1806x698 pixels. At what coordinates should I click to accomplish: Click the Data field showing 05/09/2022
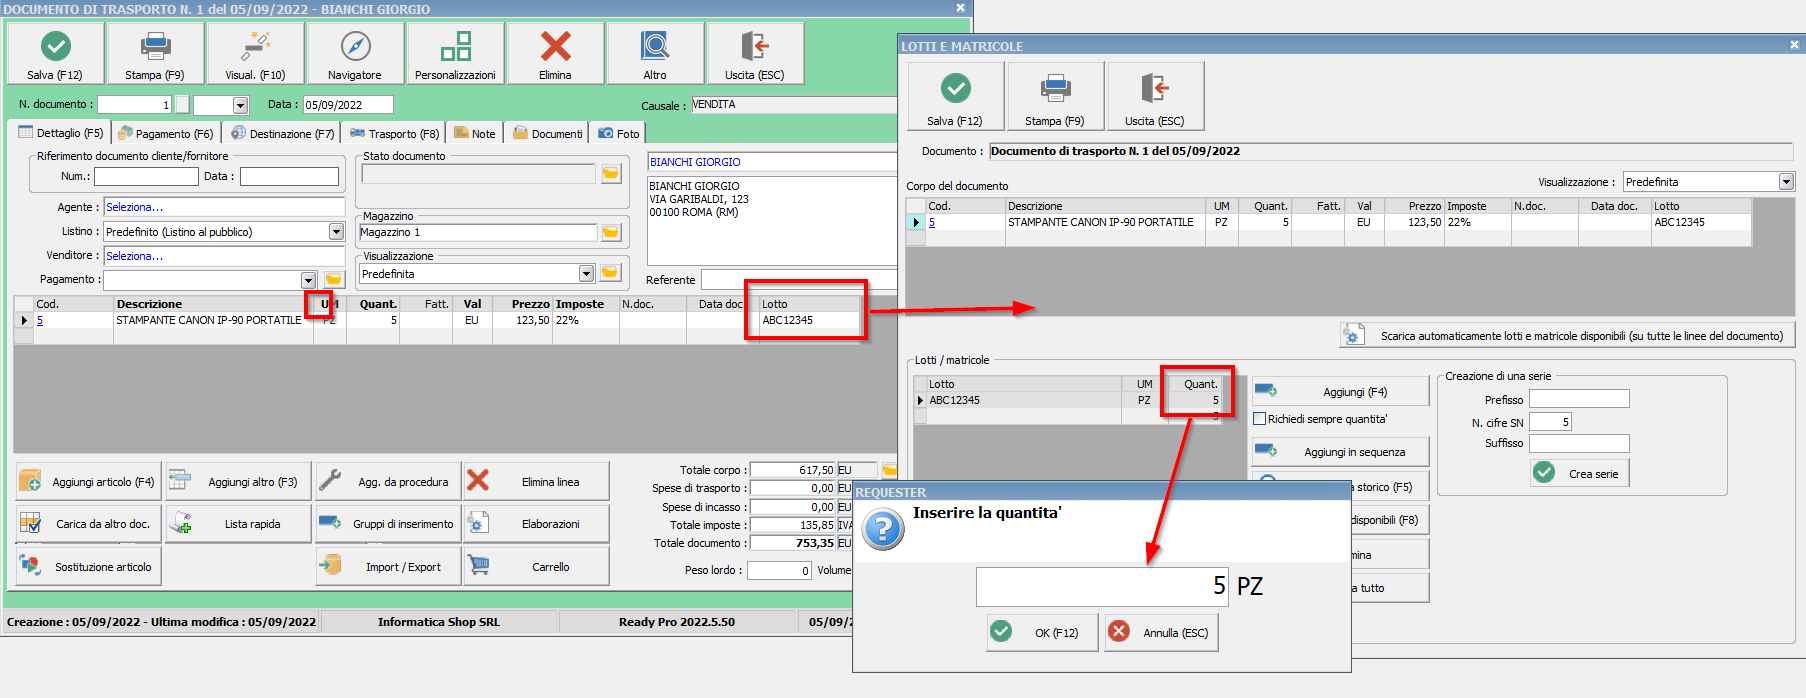(348, 105)
